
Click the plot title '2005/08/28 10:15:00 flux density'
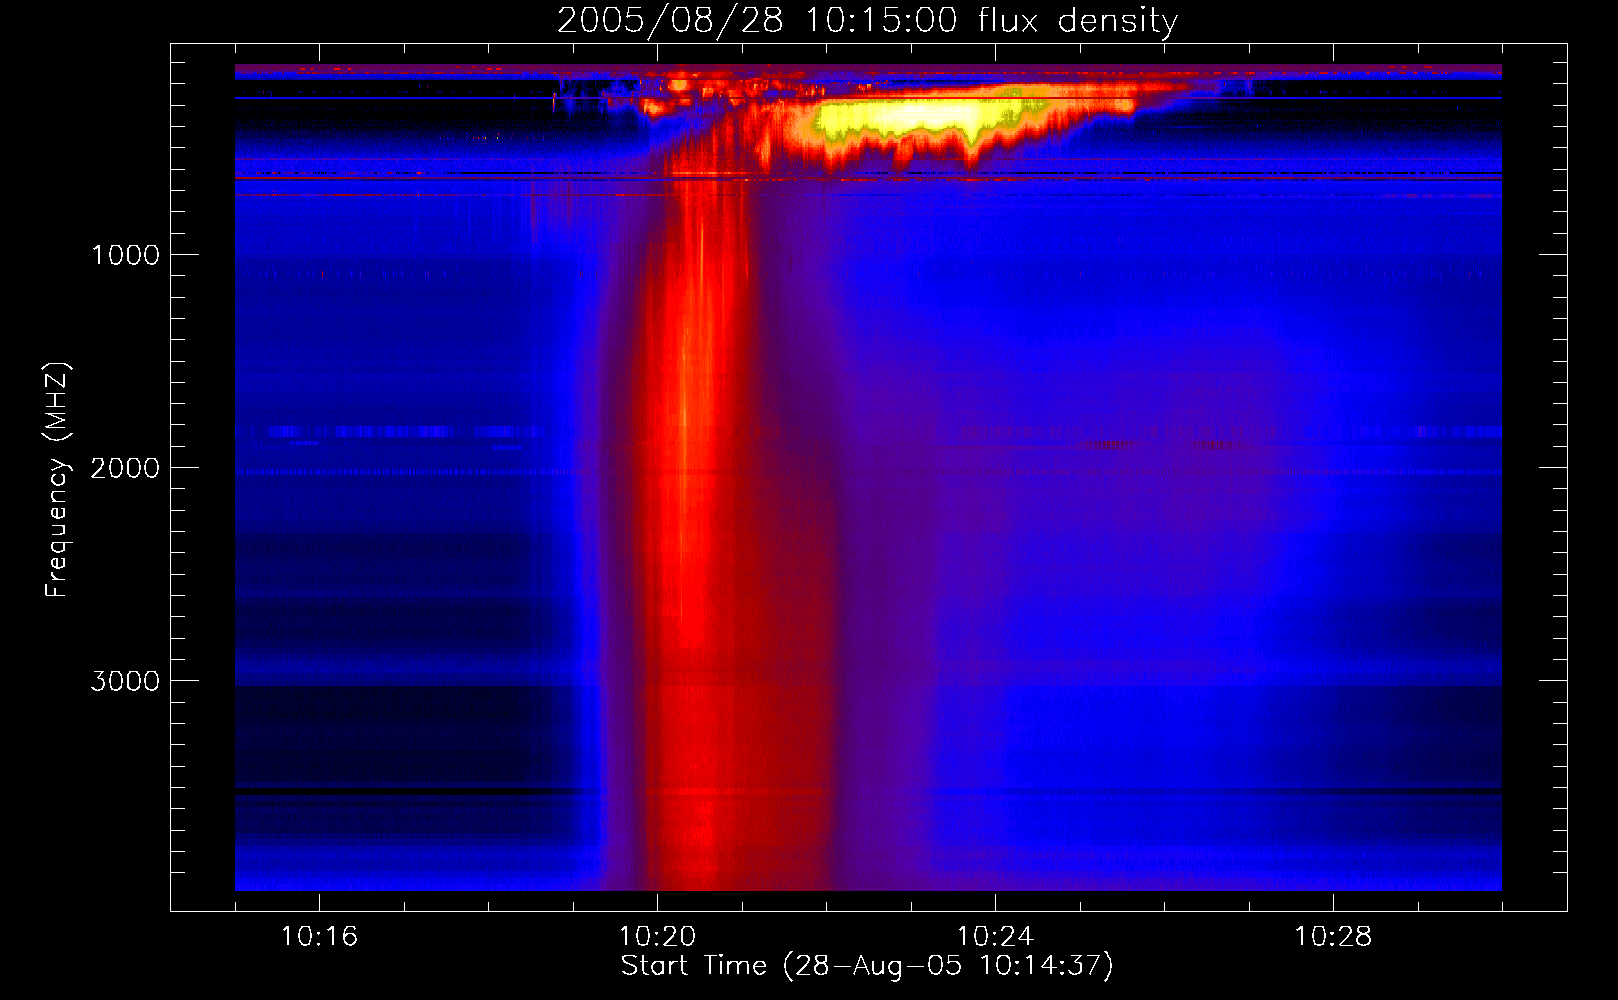[867, 20]
